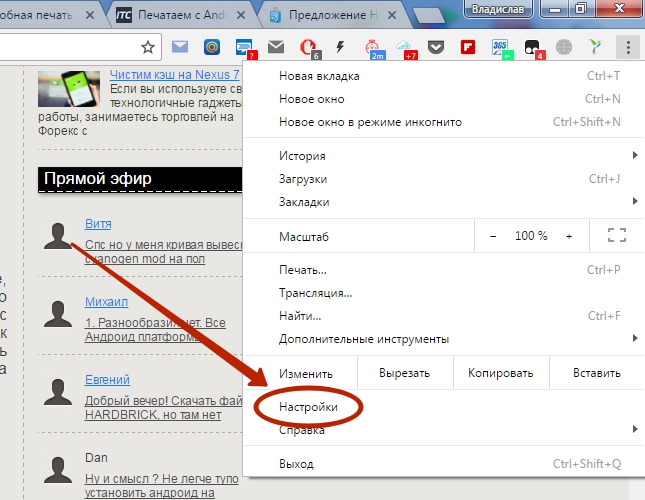Select Трансляция... menu item
The height and width of the screenshot is (500, 645).
444,293
